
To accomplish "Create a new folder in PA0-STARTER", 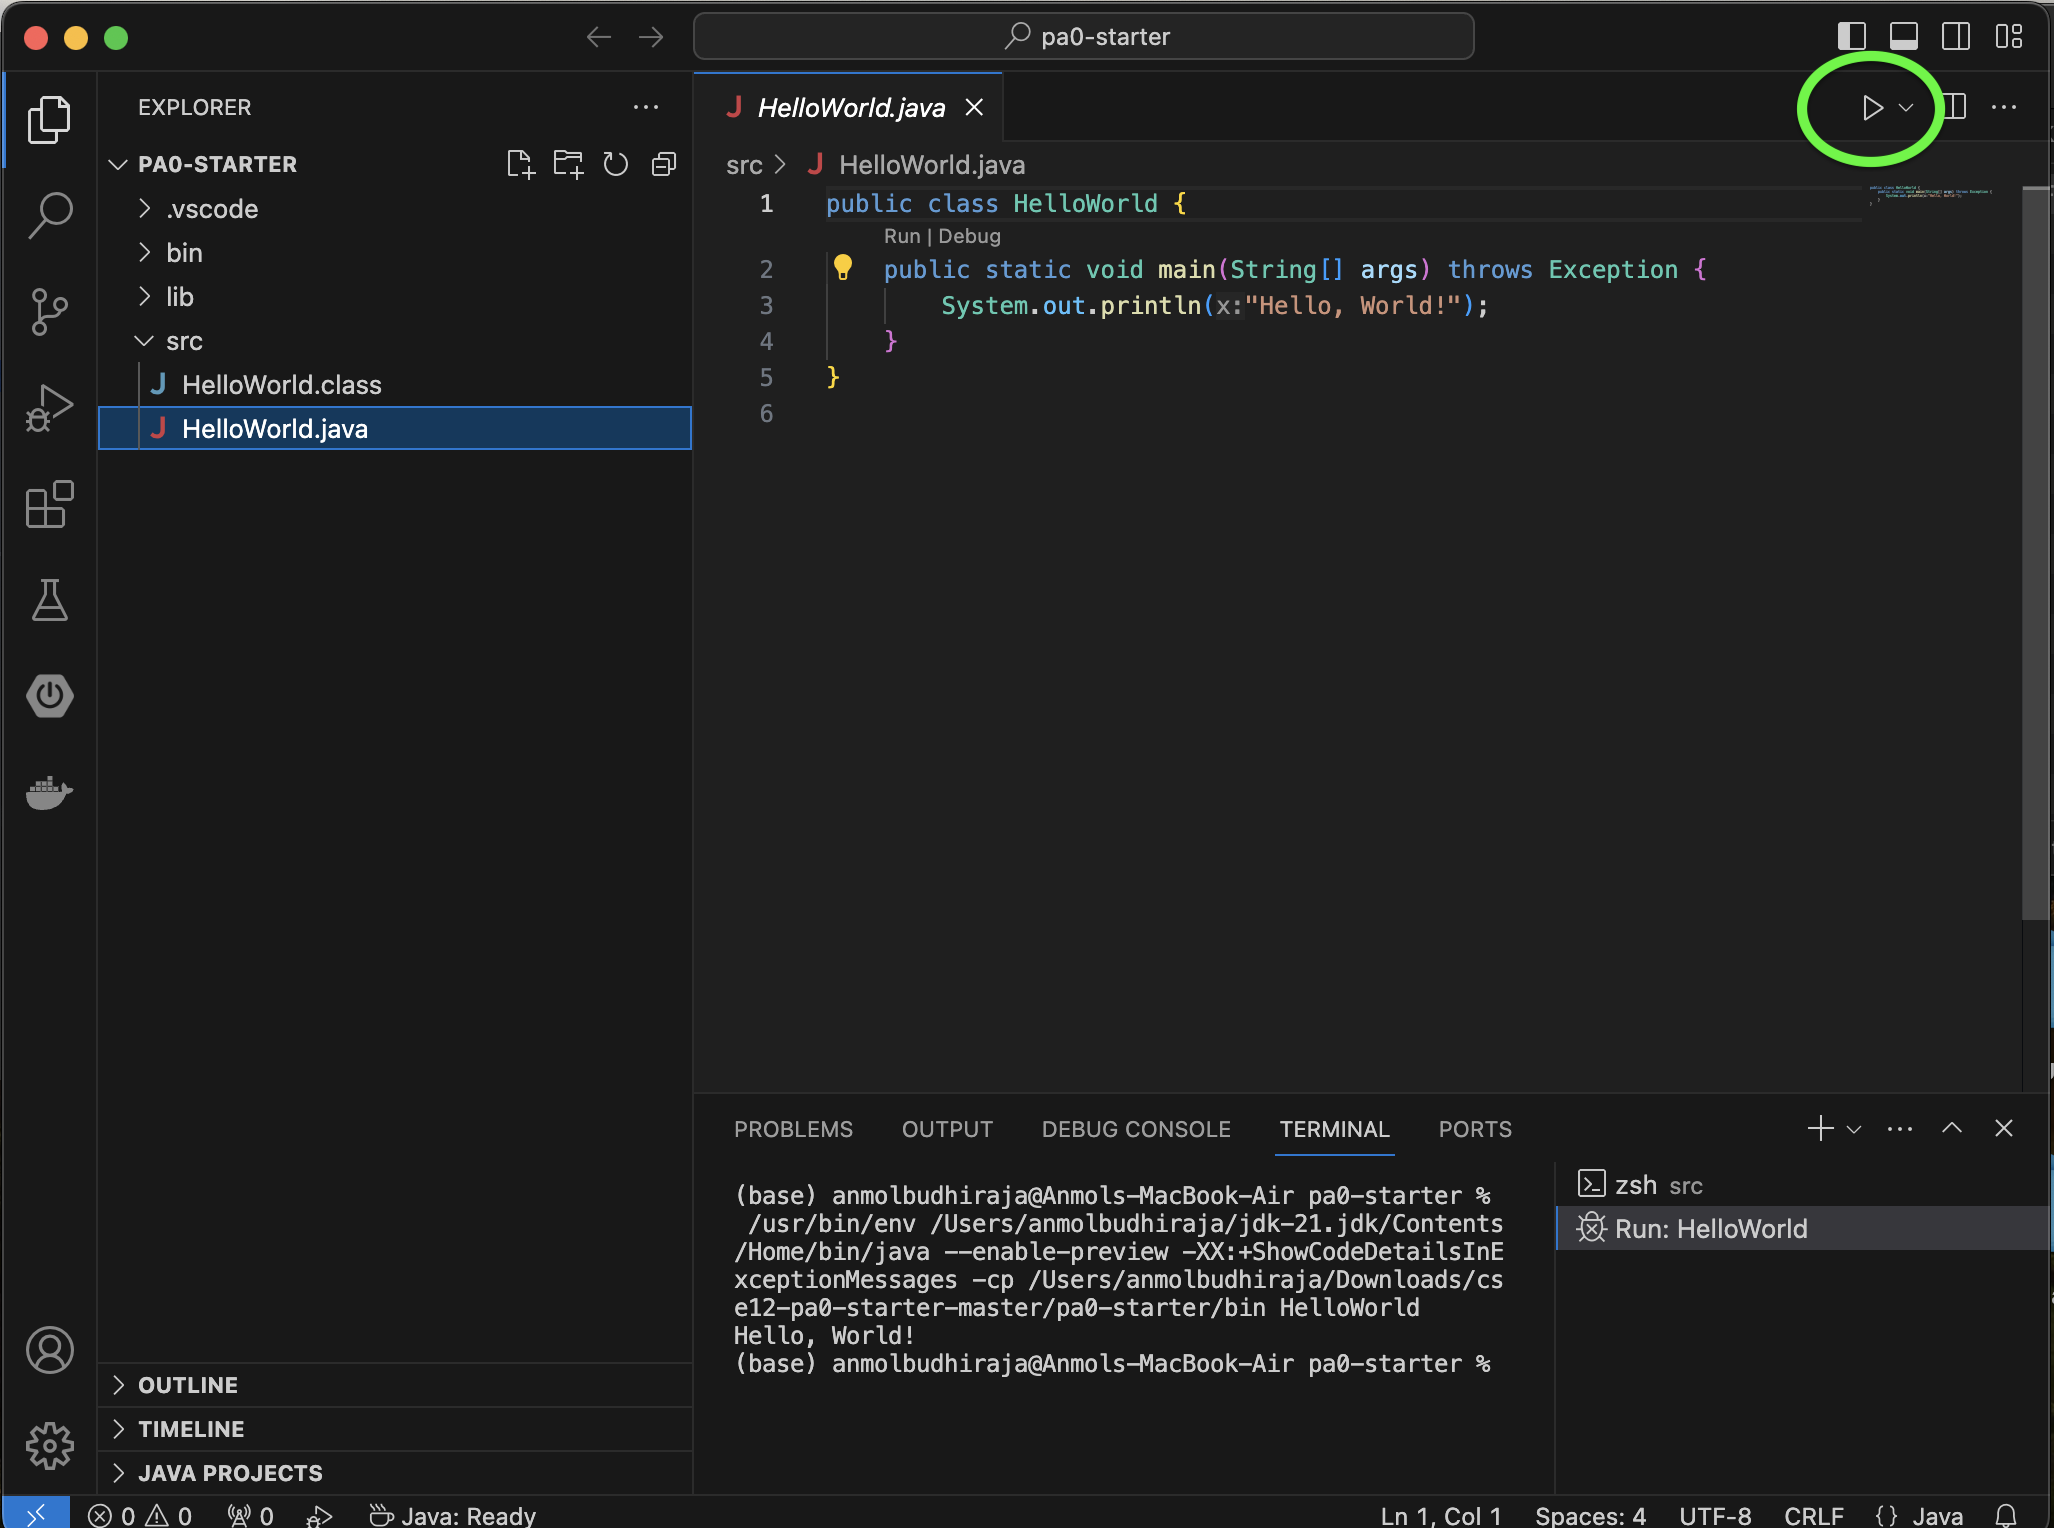I will (x=568, y=164).
